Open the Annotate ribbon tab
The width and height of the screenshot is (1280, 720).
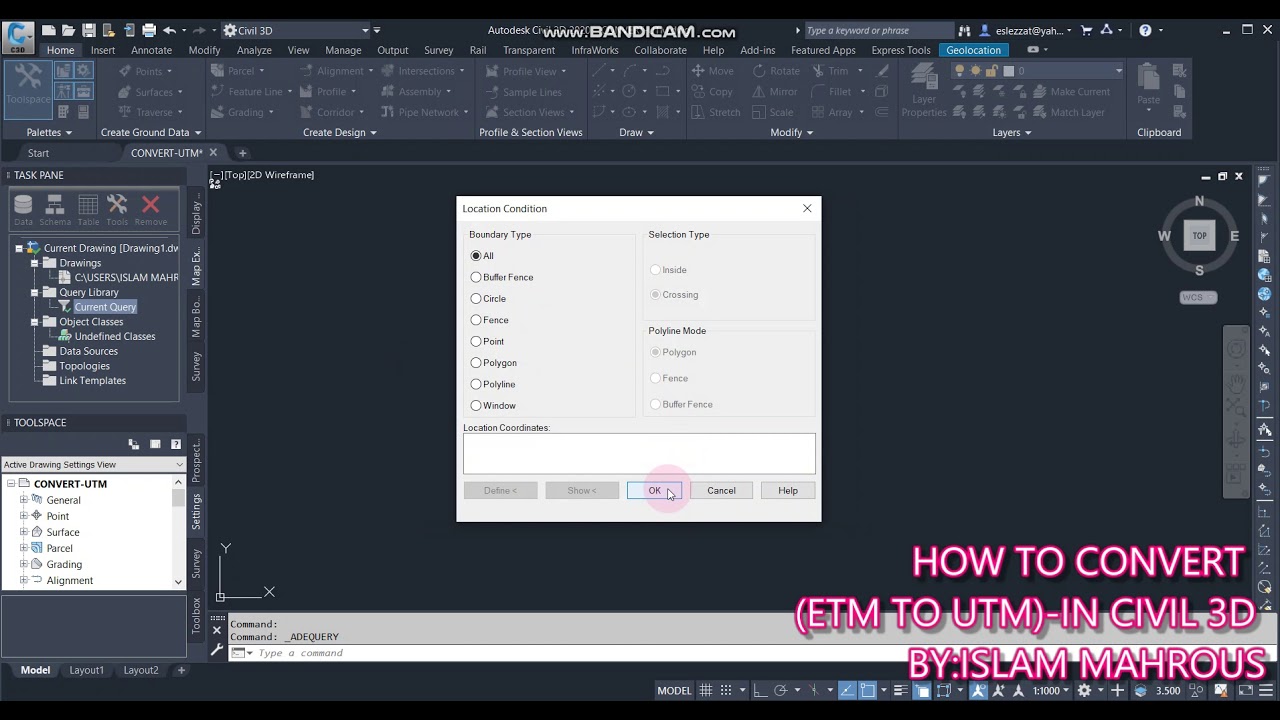pyautogui.click(x=152, y=50)
